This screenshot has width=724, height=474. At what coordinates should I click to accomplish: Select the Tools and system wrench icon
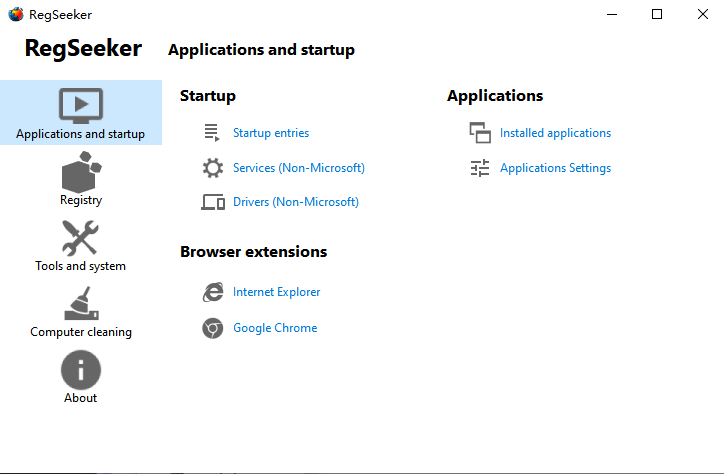80,238
